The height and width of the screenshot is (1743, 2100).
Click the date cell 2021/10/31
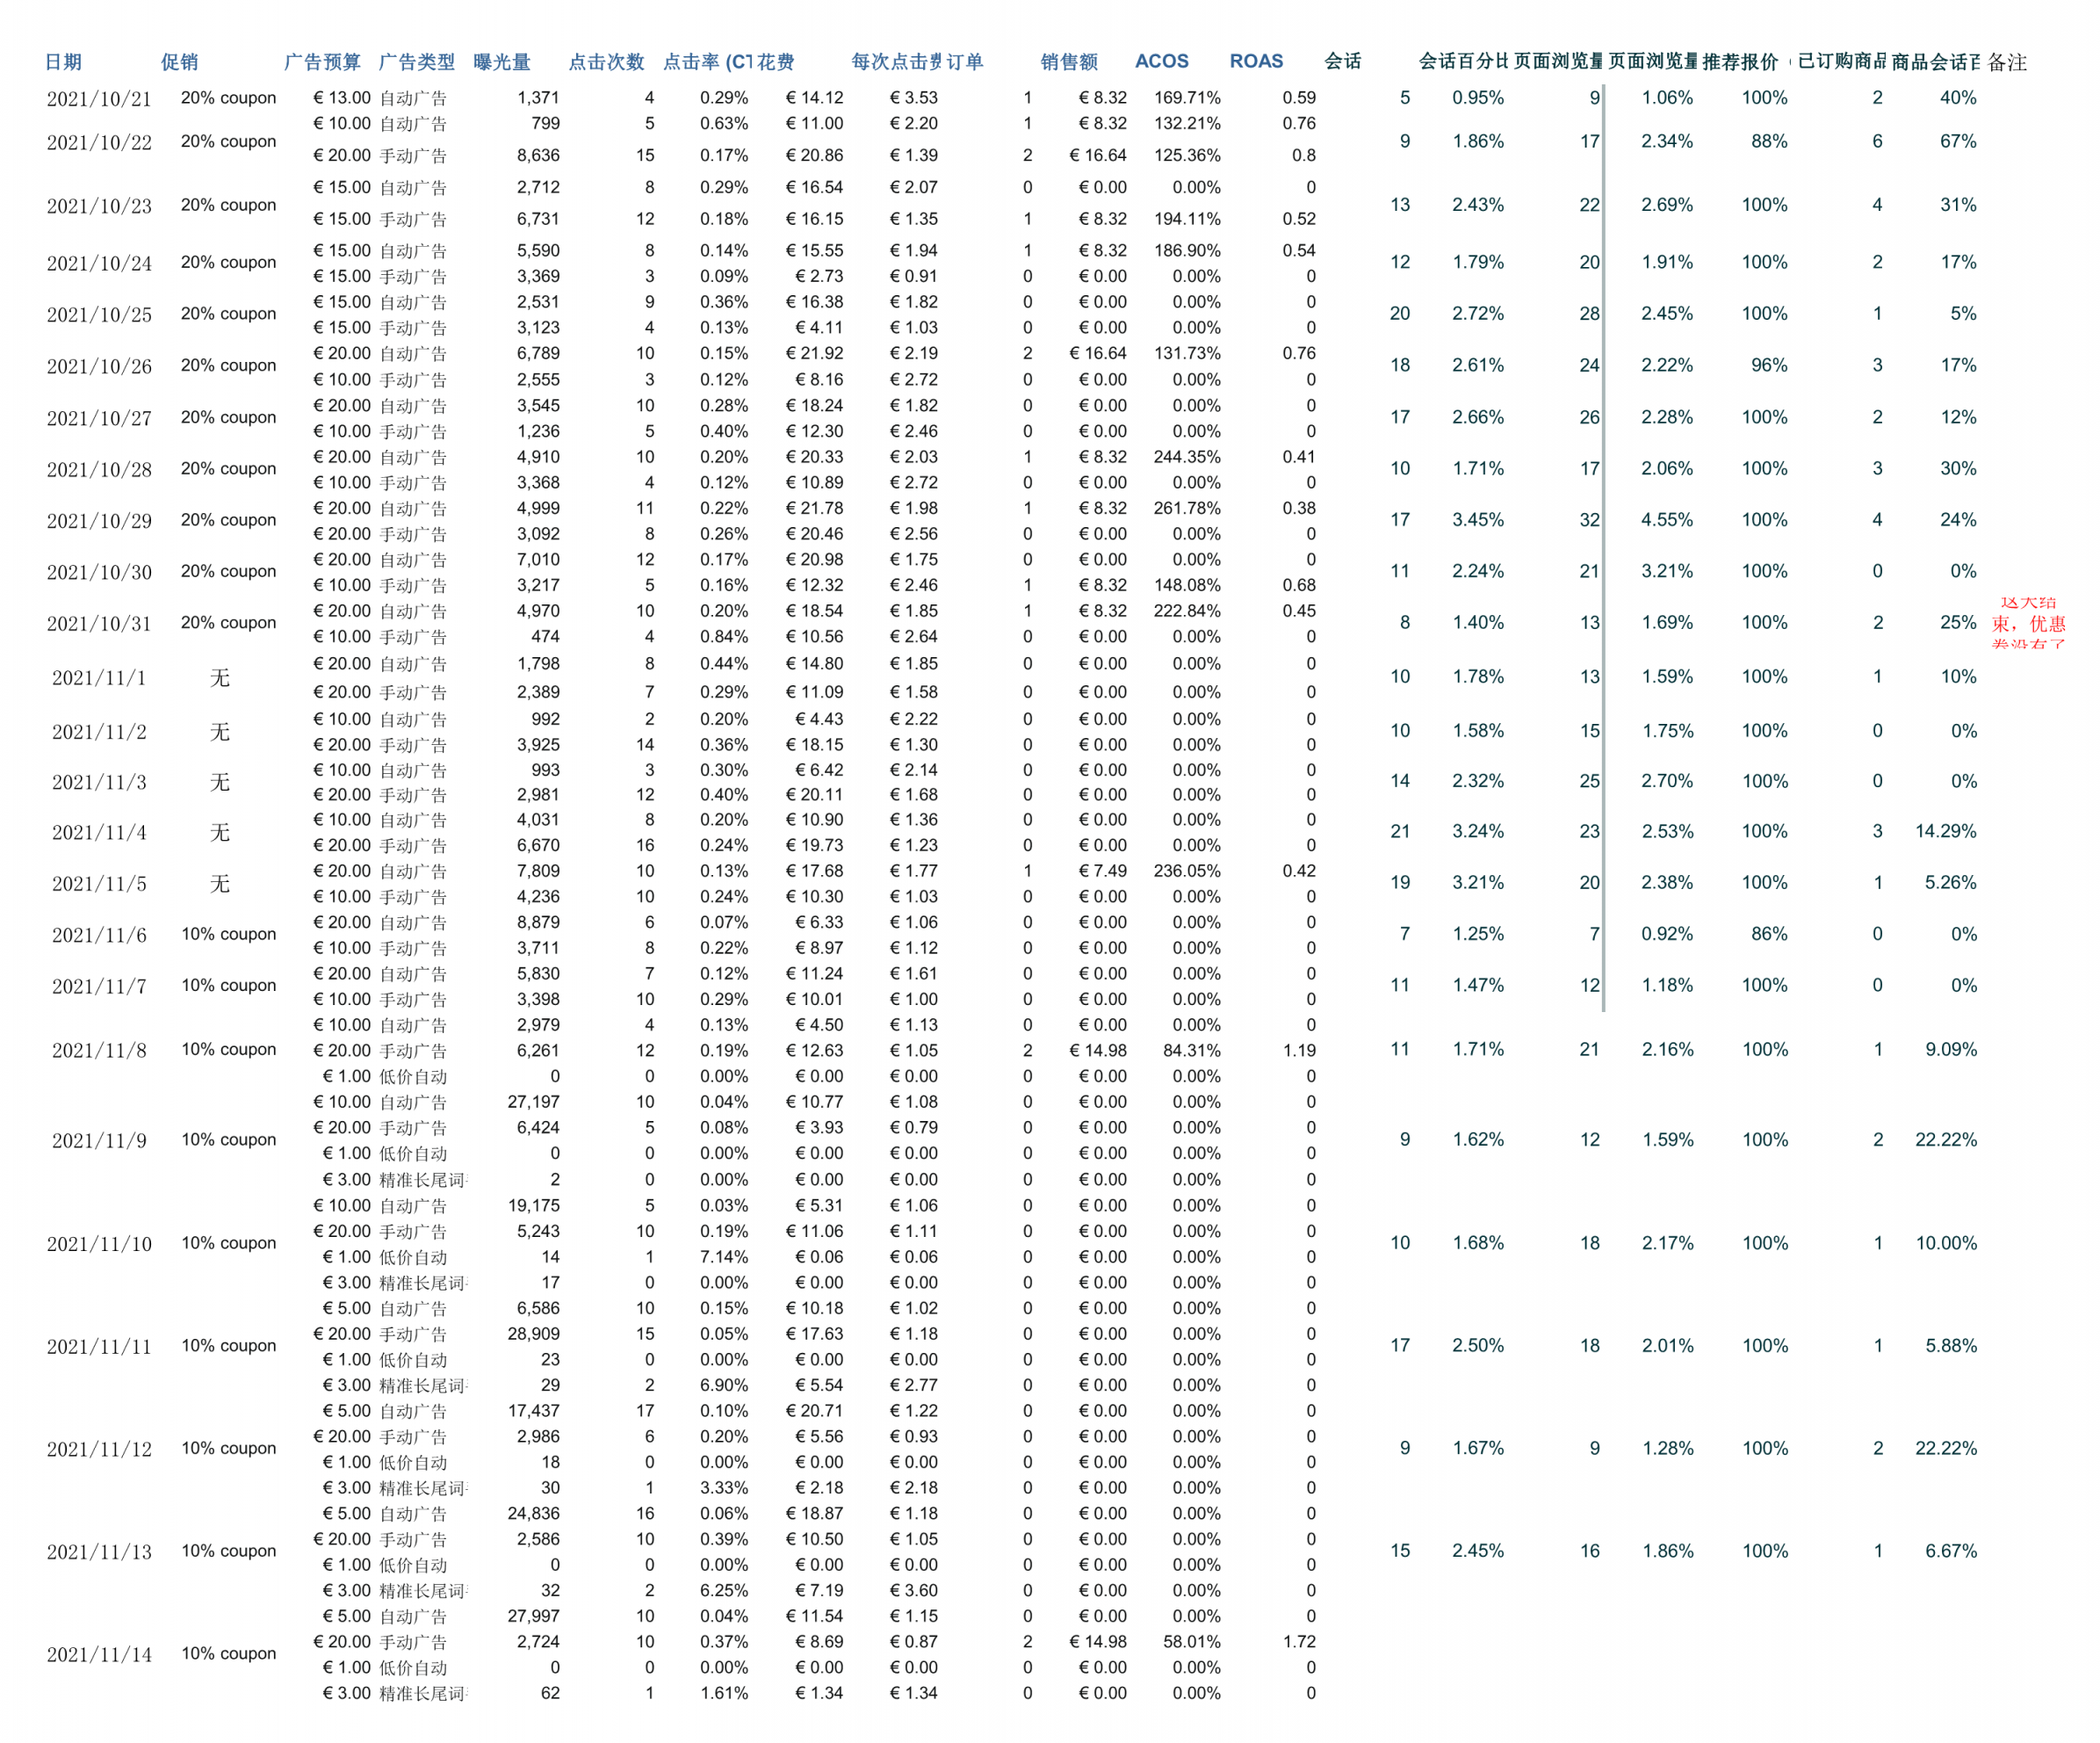point(99,624)
